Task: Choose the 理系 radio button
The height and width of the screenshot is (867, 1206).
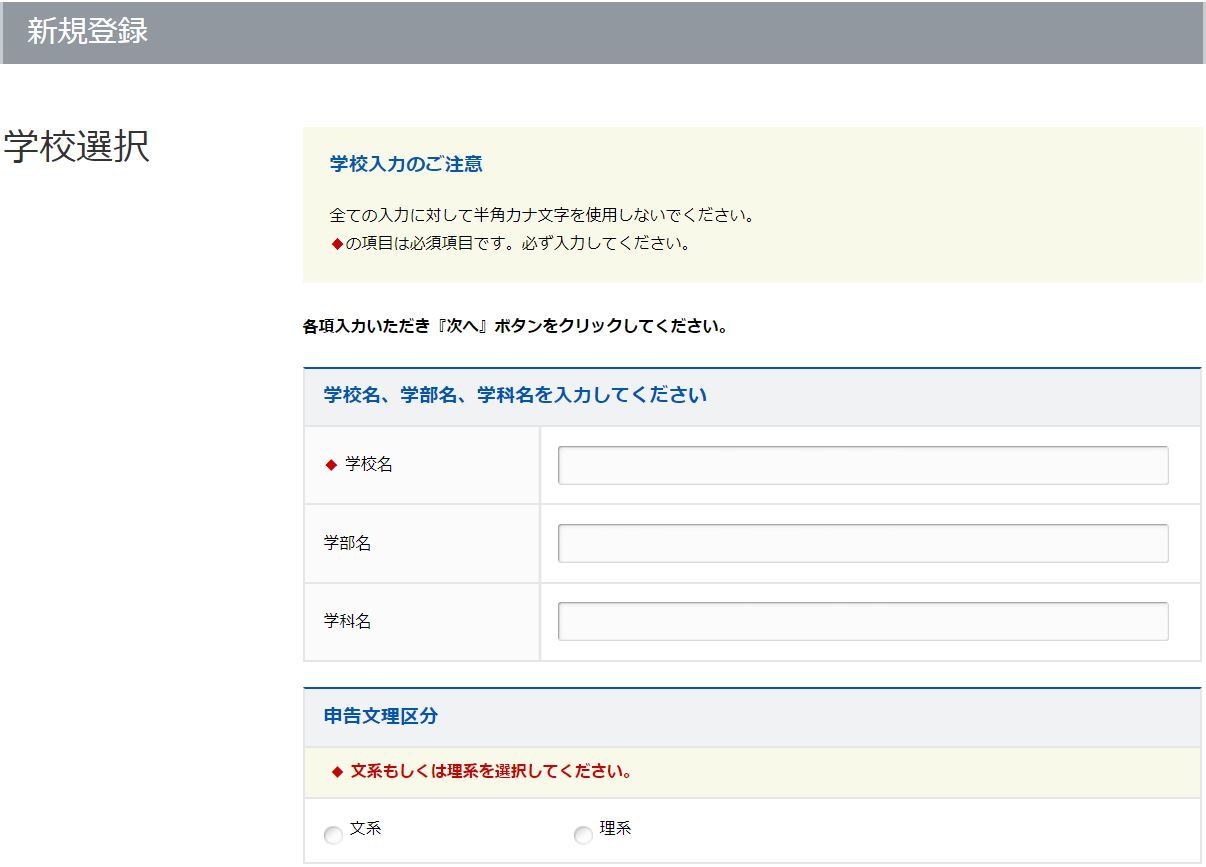Action: (x=583, y=835)
